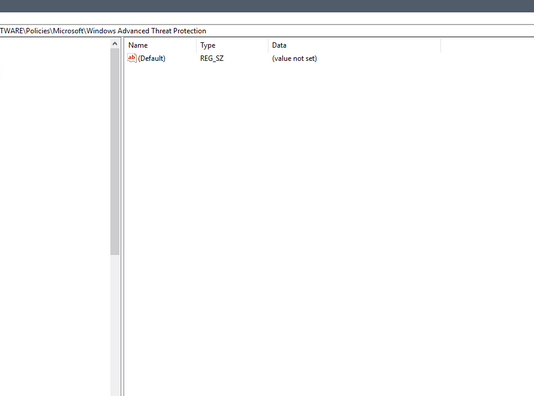Click the scrollbar track below the thumb
Screen dimensions: 534x400
[115, 325]
